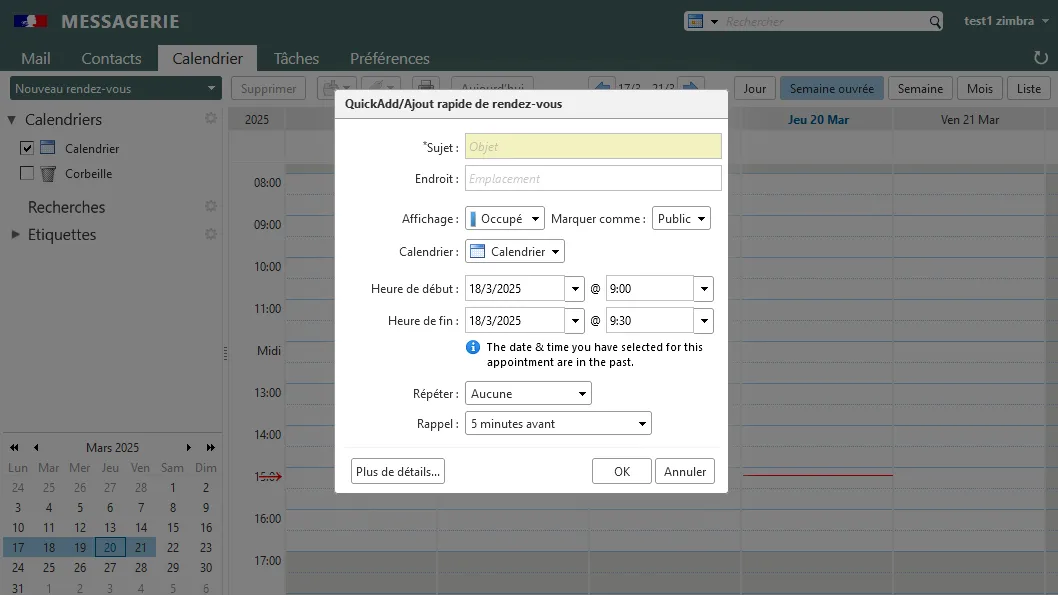
Task: Click the print icon in the toolbar
Action: [426, 86]
